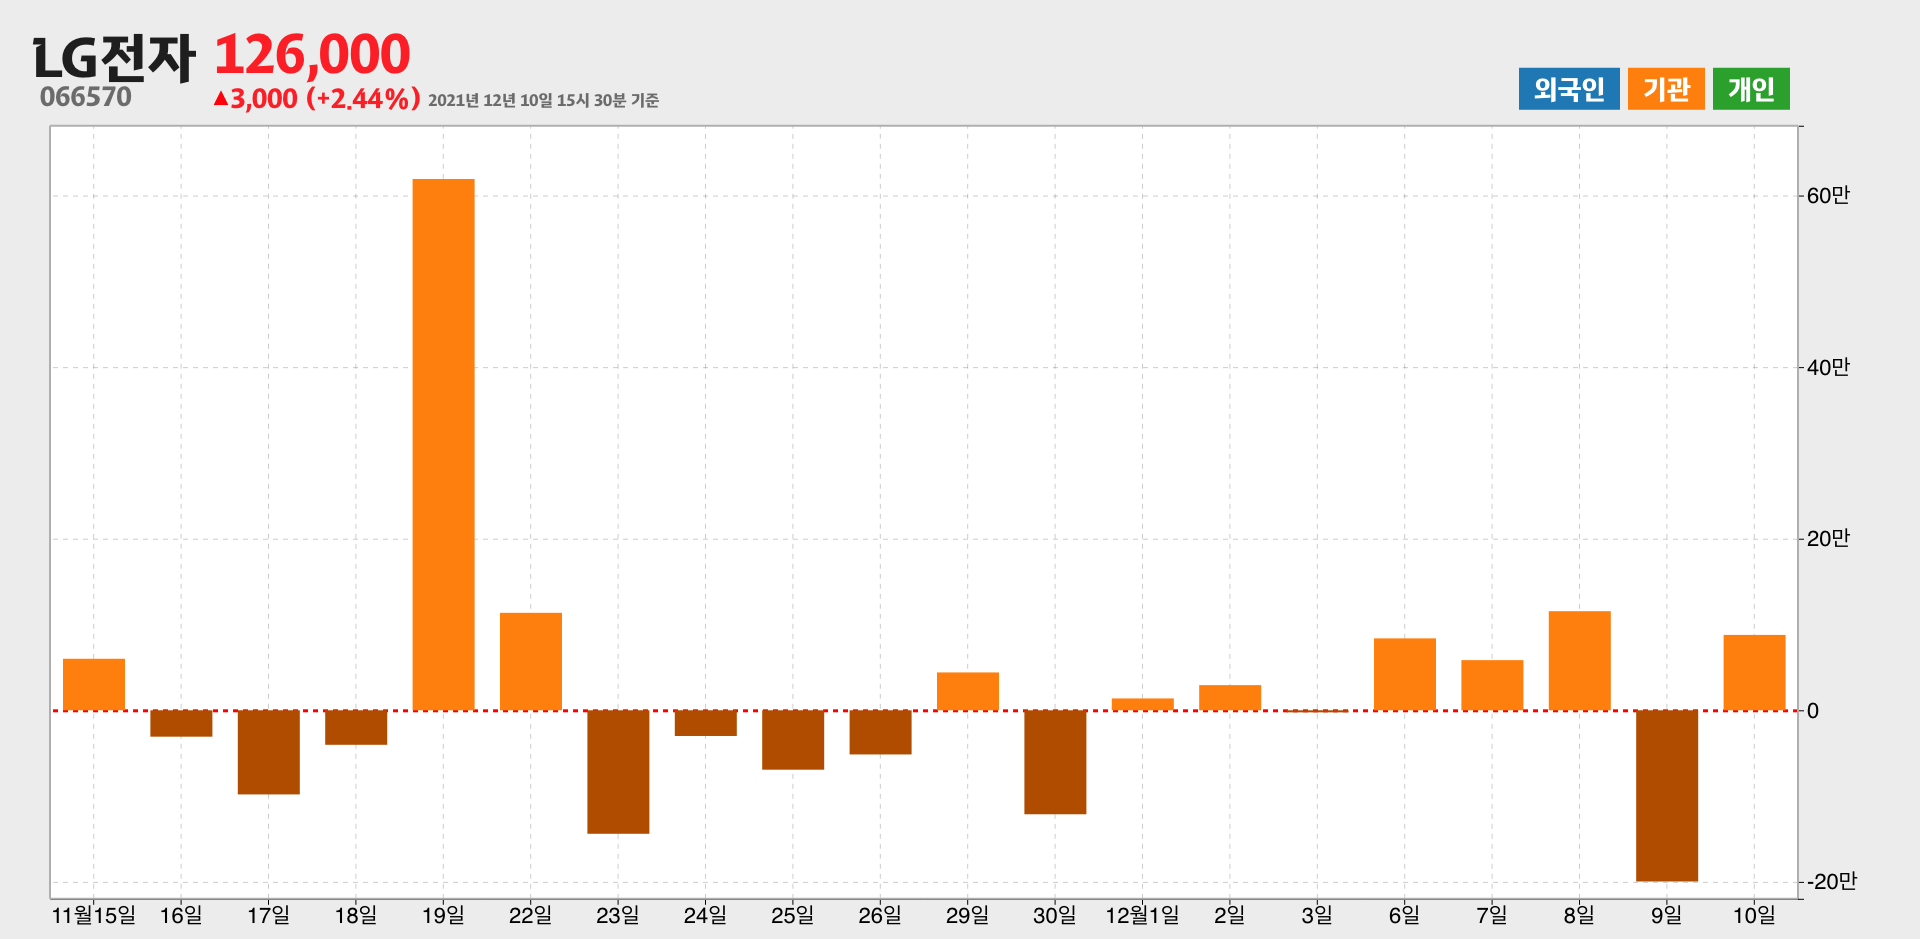Click the stock code 066570

click(86, 97)
